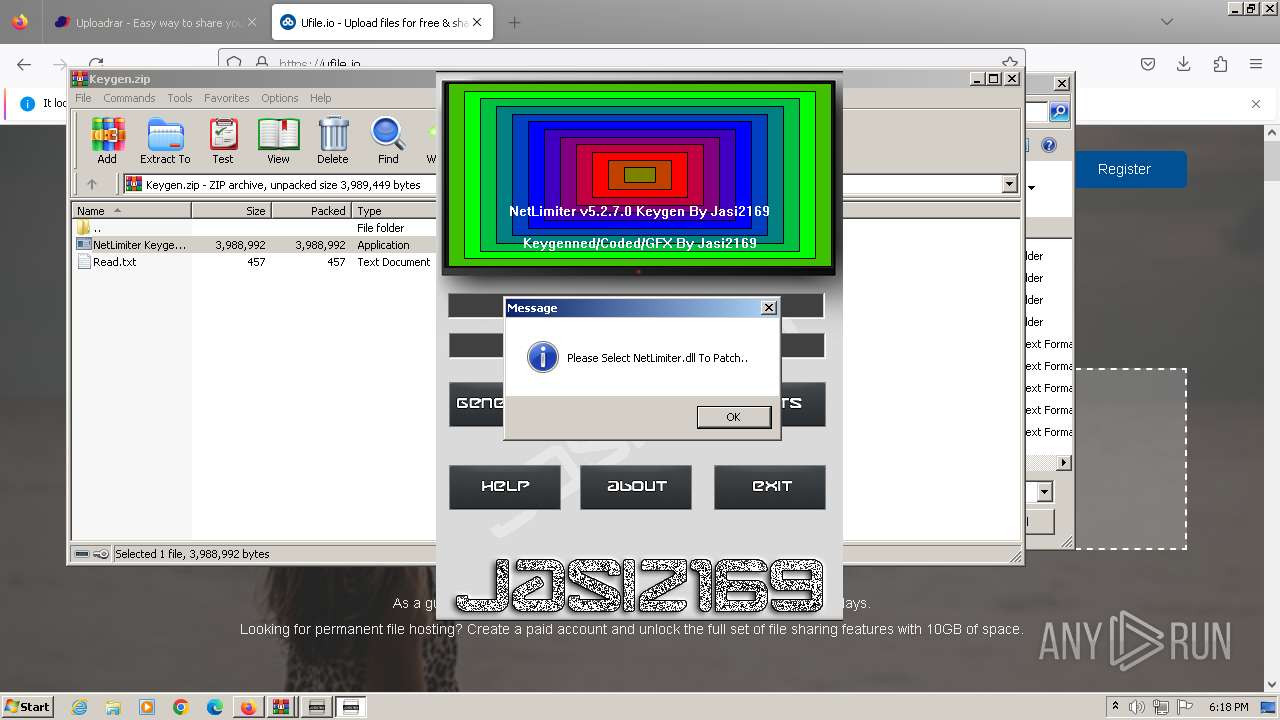
Task: Open Firefox extensions puzzle icon
Action: click(1220, 64)
